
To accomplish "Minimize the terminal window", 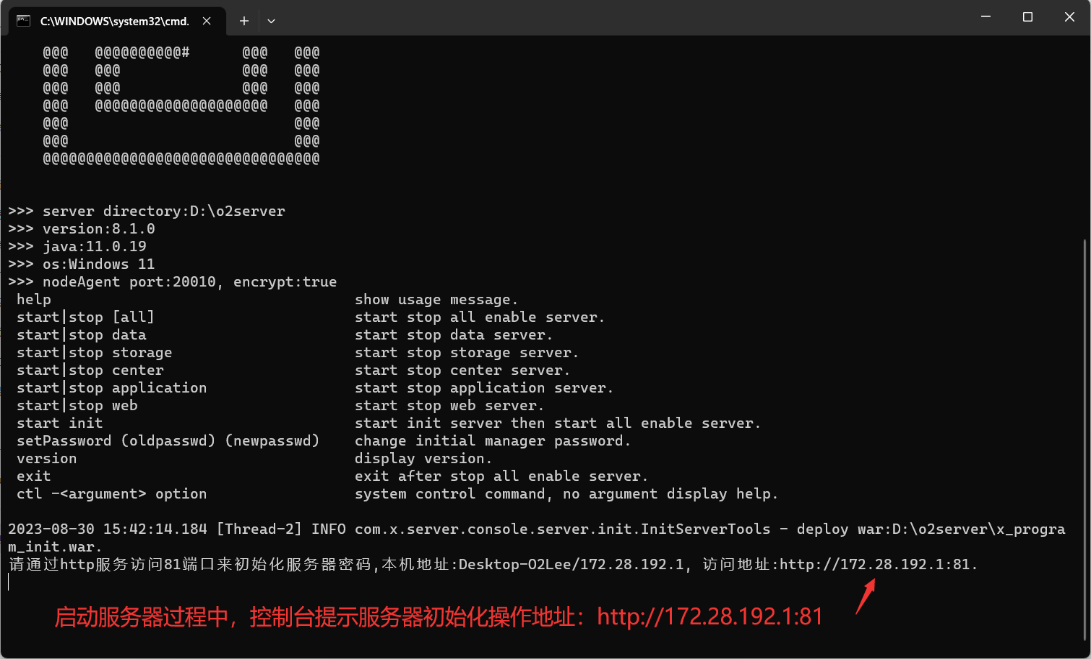I will pos(986,17).
